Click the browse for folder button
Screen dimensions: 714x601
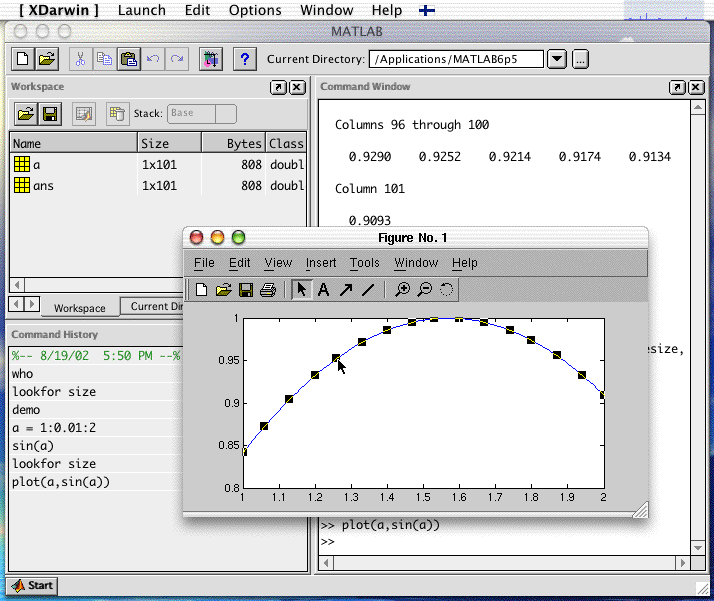580,59
